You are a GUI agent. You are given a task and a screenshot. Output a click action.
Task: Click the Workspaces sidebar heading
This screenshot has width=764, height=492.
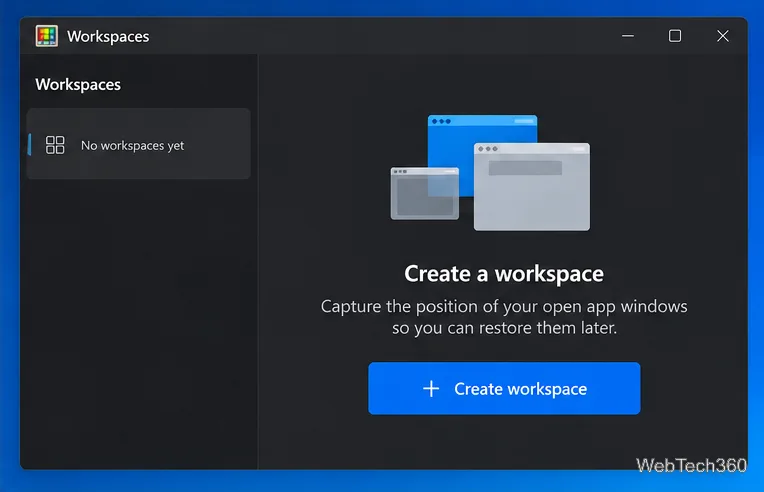click(78, 85)
